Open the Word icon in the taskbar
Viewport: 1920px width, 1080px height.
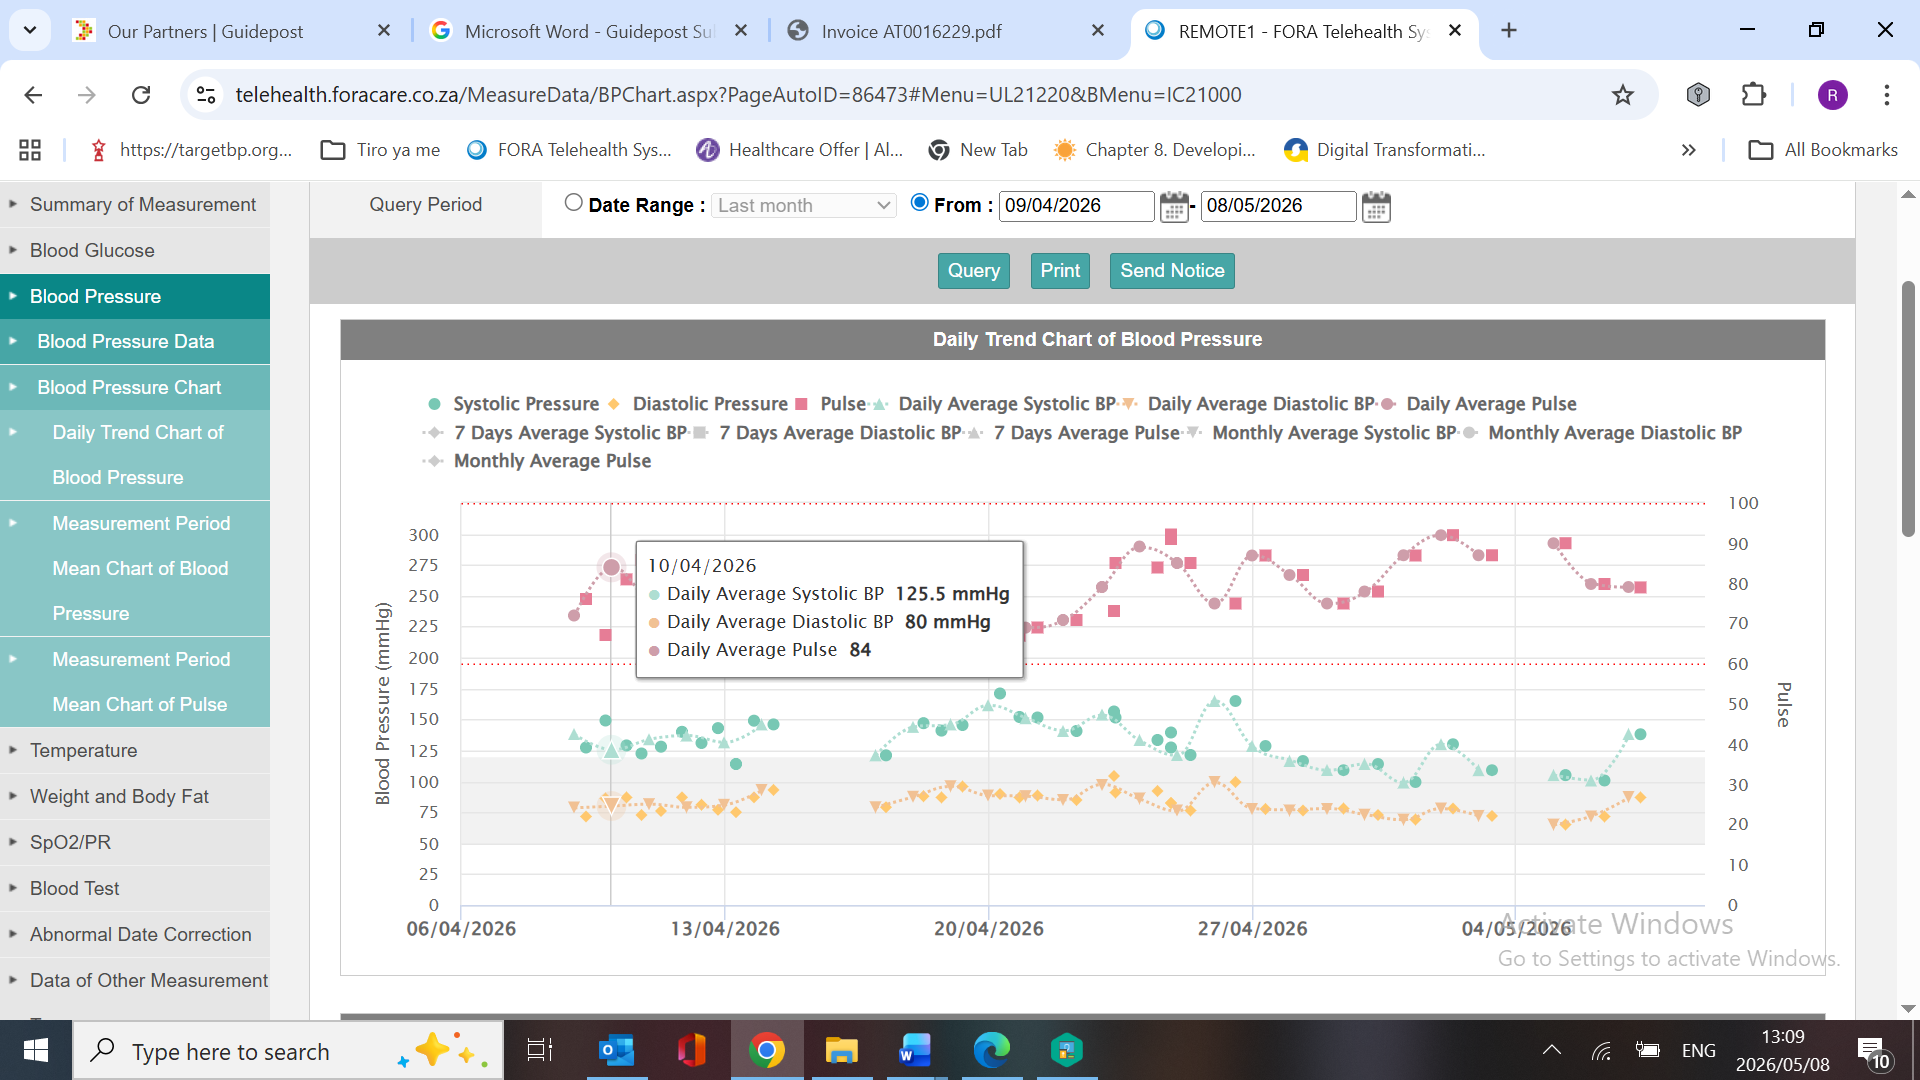pyautogui.click(x=916, y=1051)
